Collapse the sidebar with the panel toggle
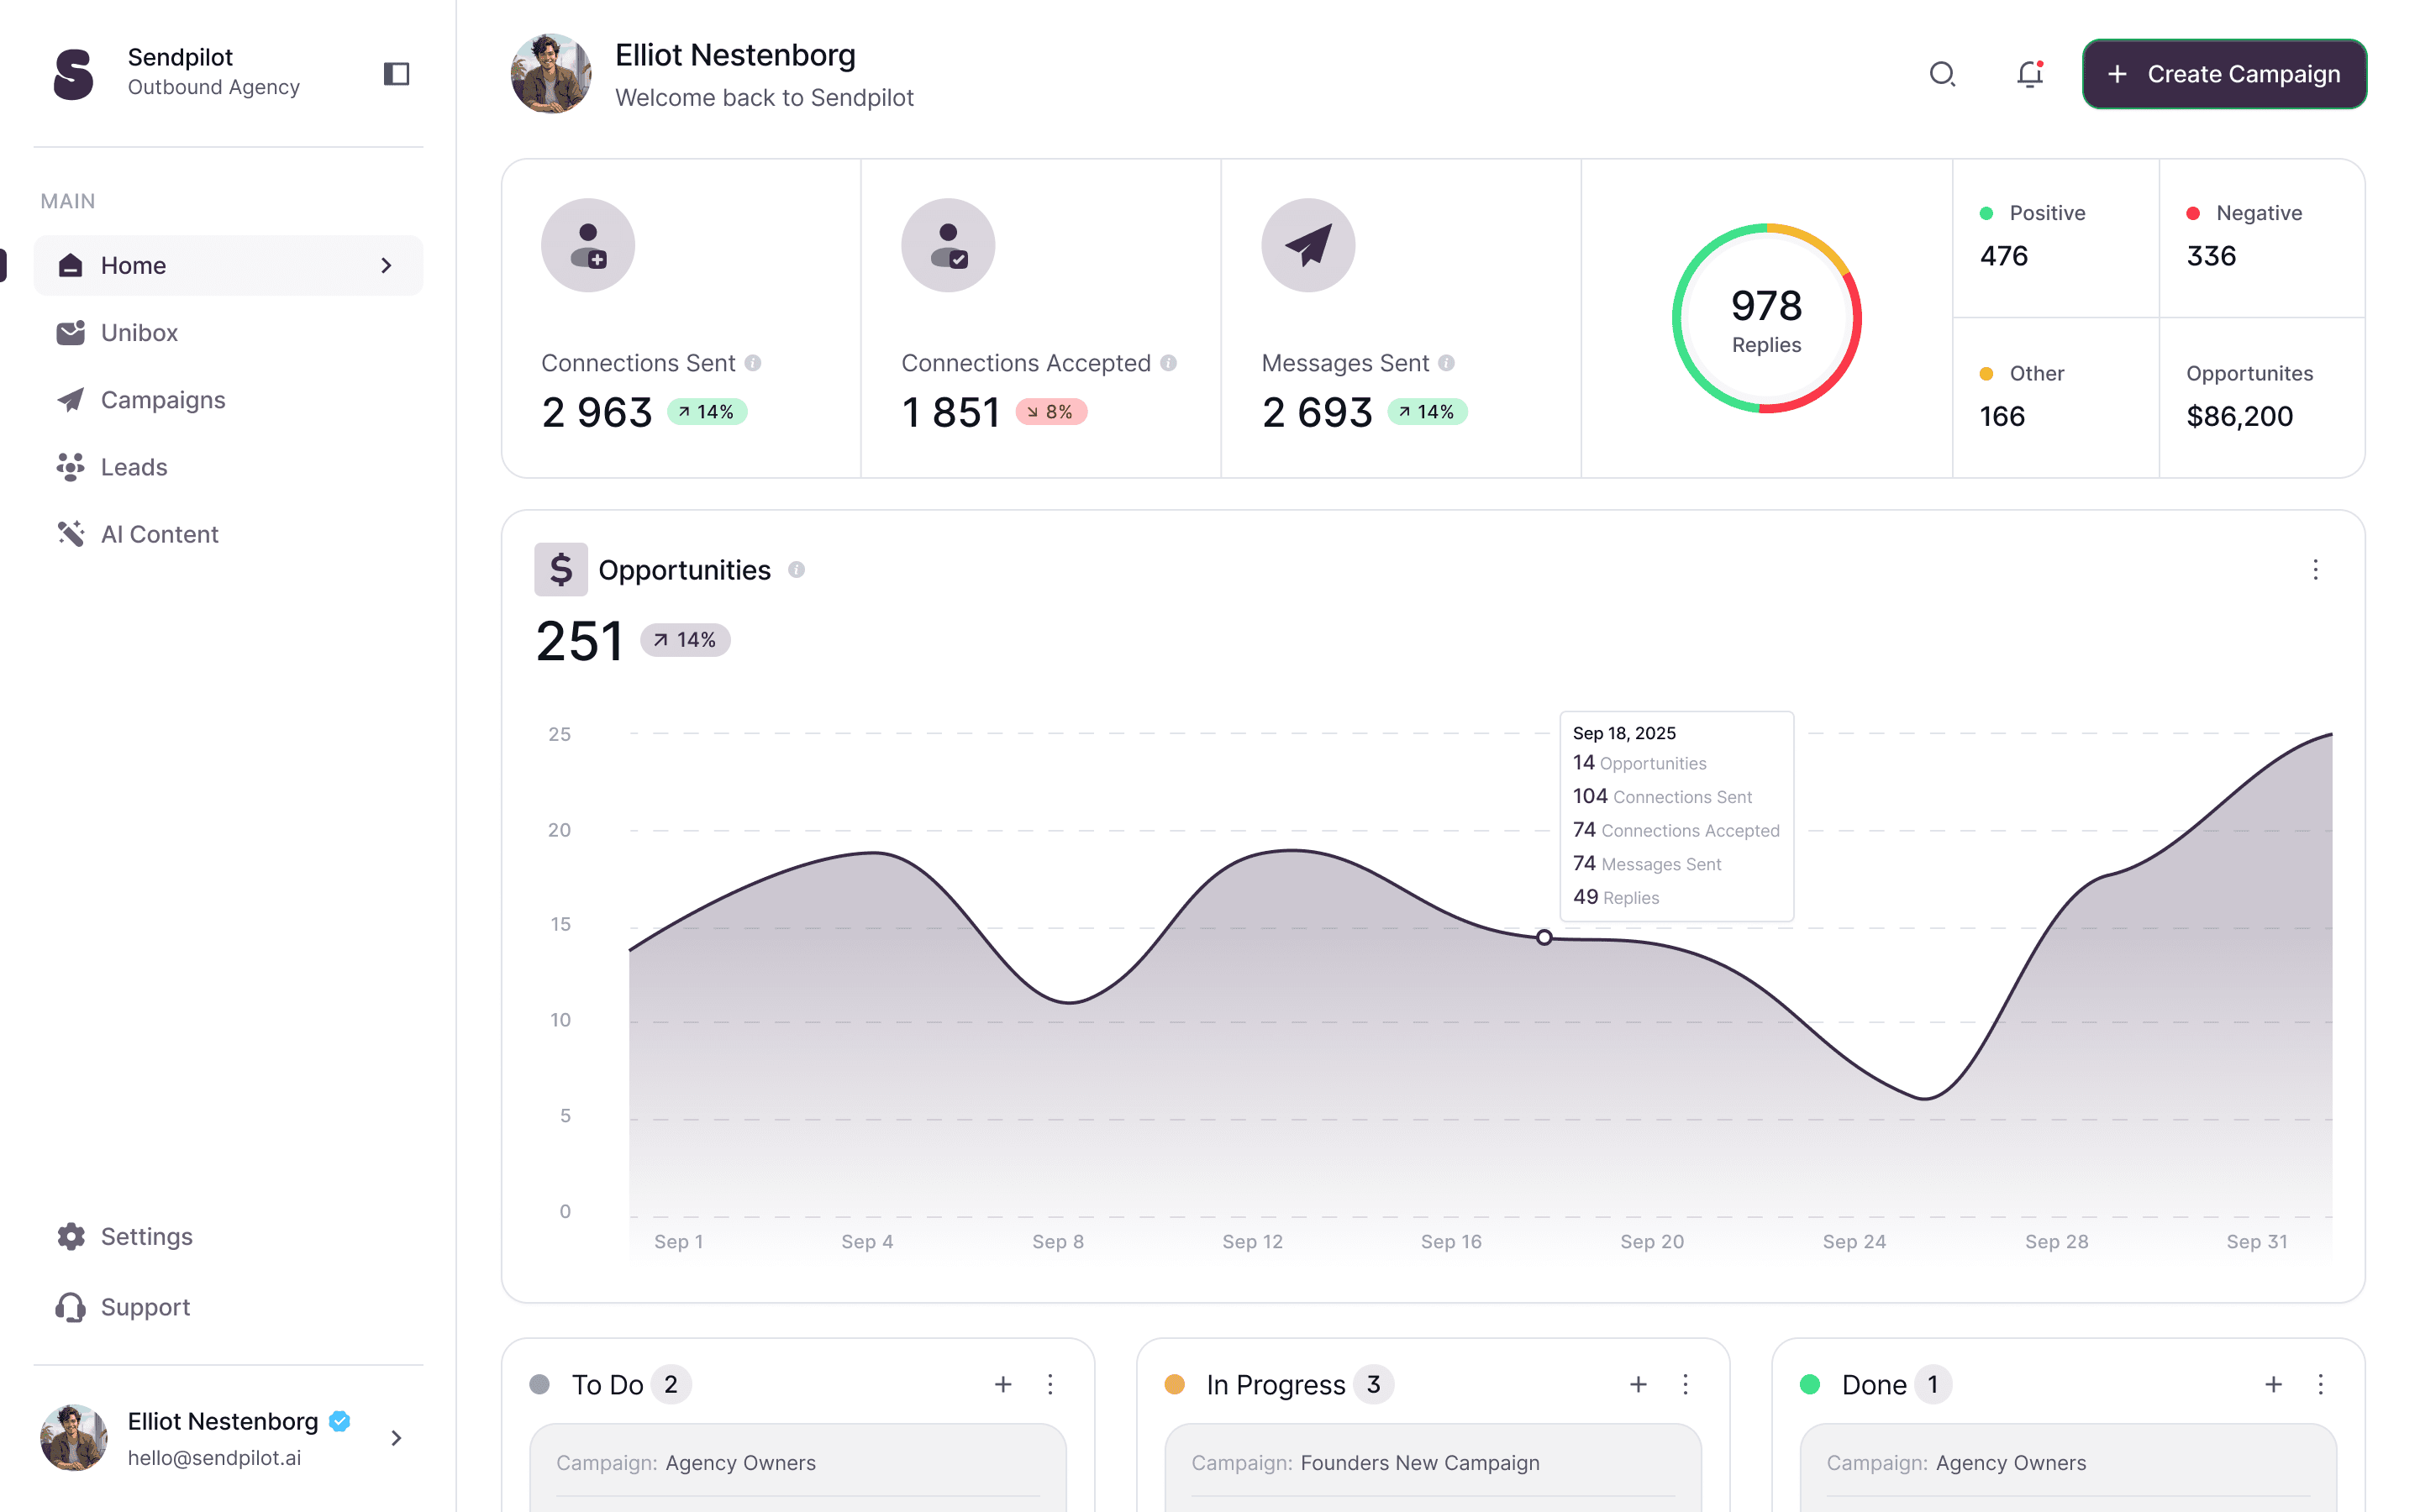Screen dimensions: 2420x1512 point(396,73)
